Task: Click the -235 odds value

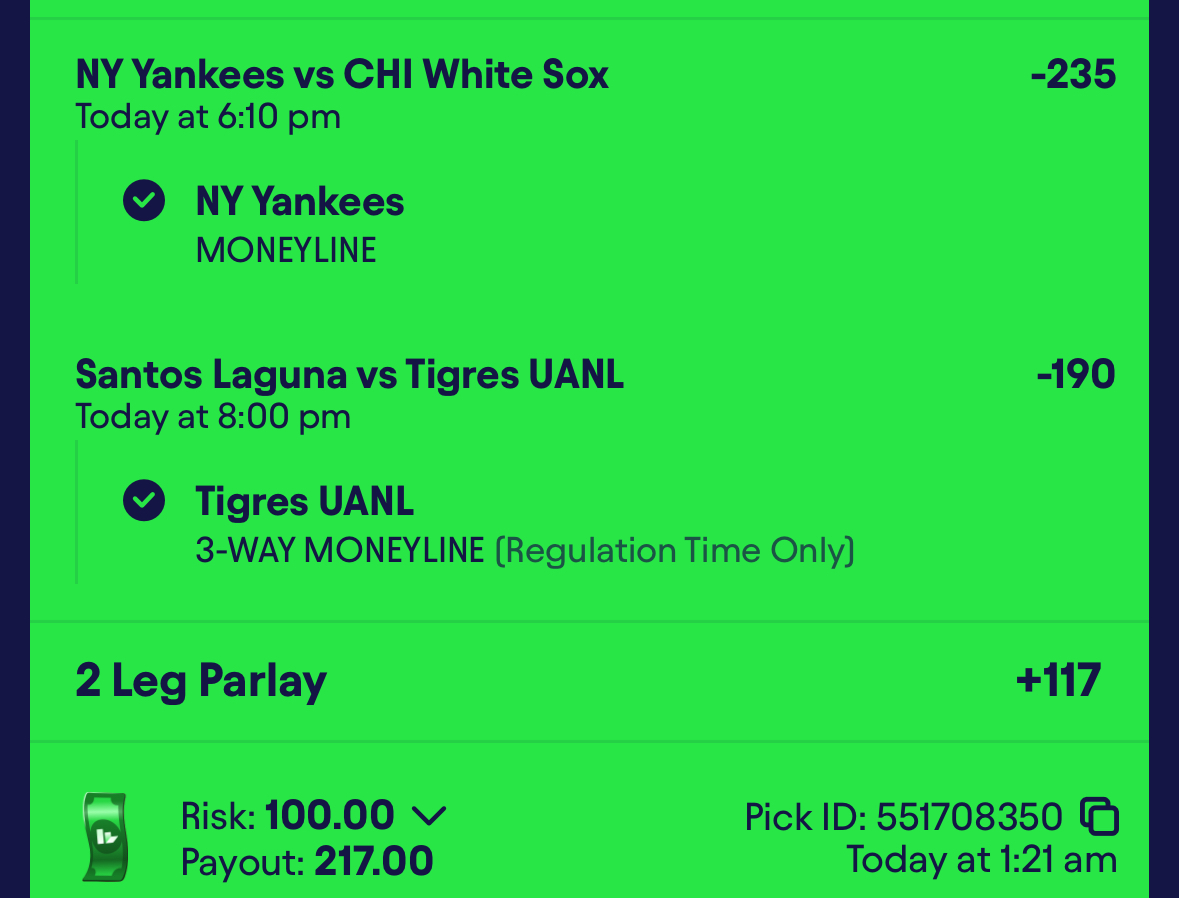Action: pos(1073,74)
